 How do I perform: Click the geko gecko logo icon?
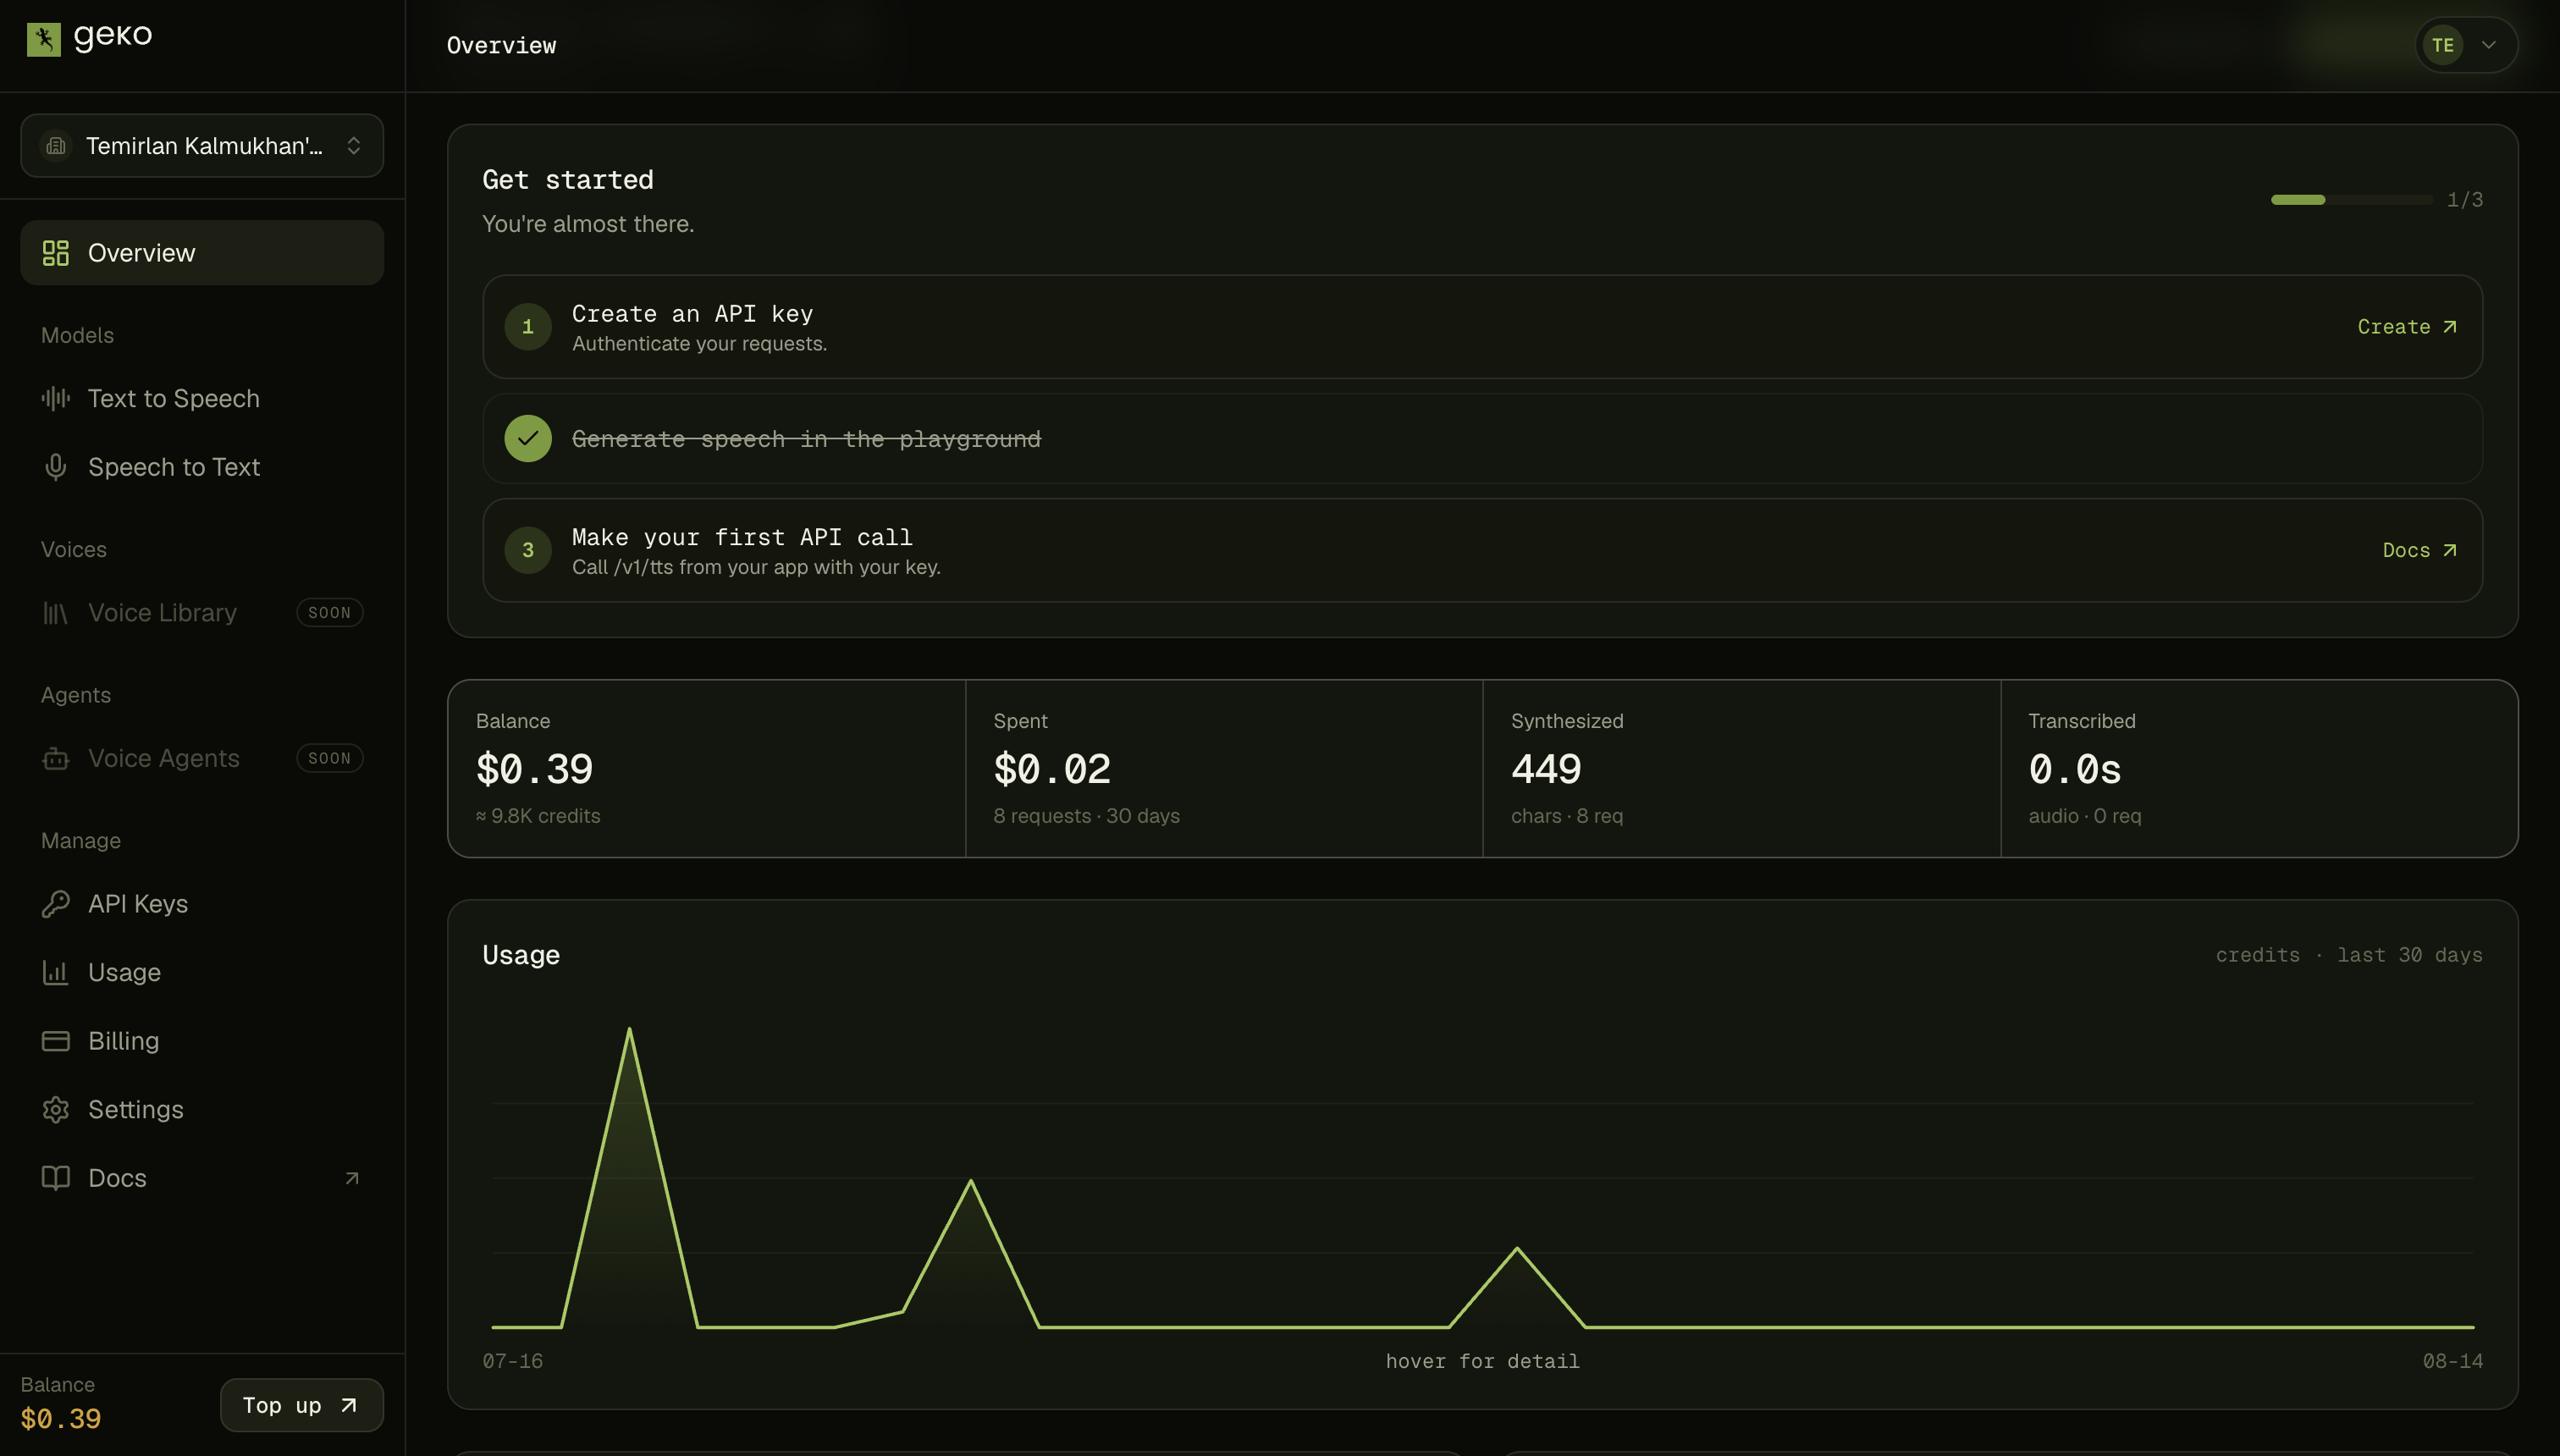(x=43, y=39)
